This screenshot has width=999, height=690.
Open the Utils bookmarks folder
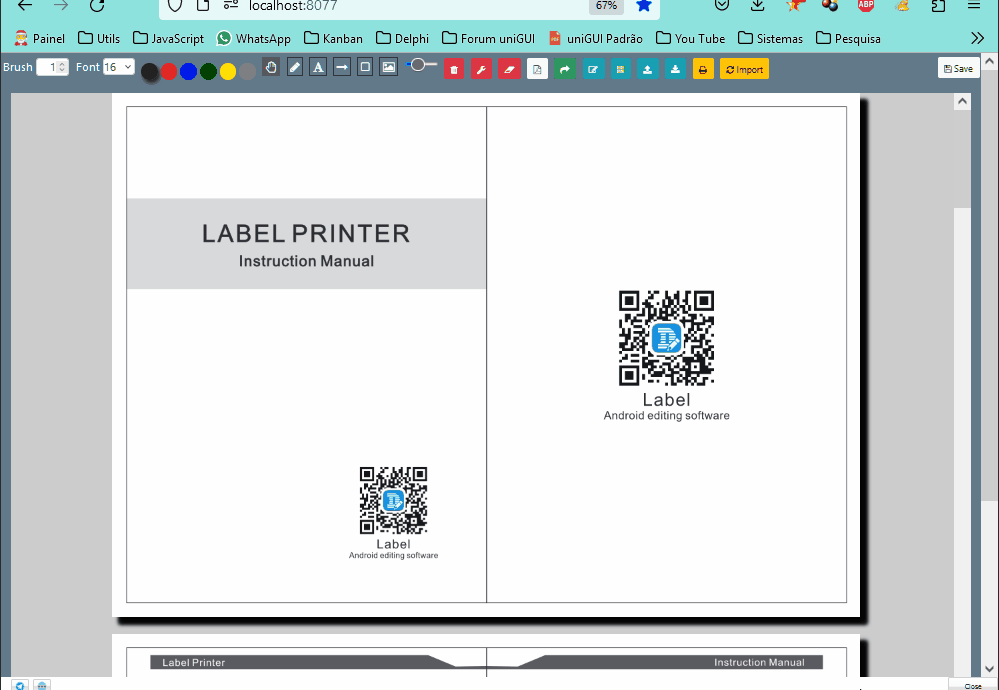click(99, 38)
